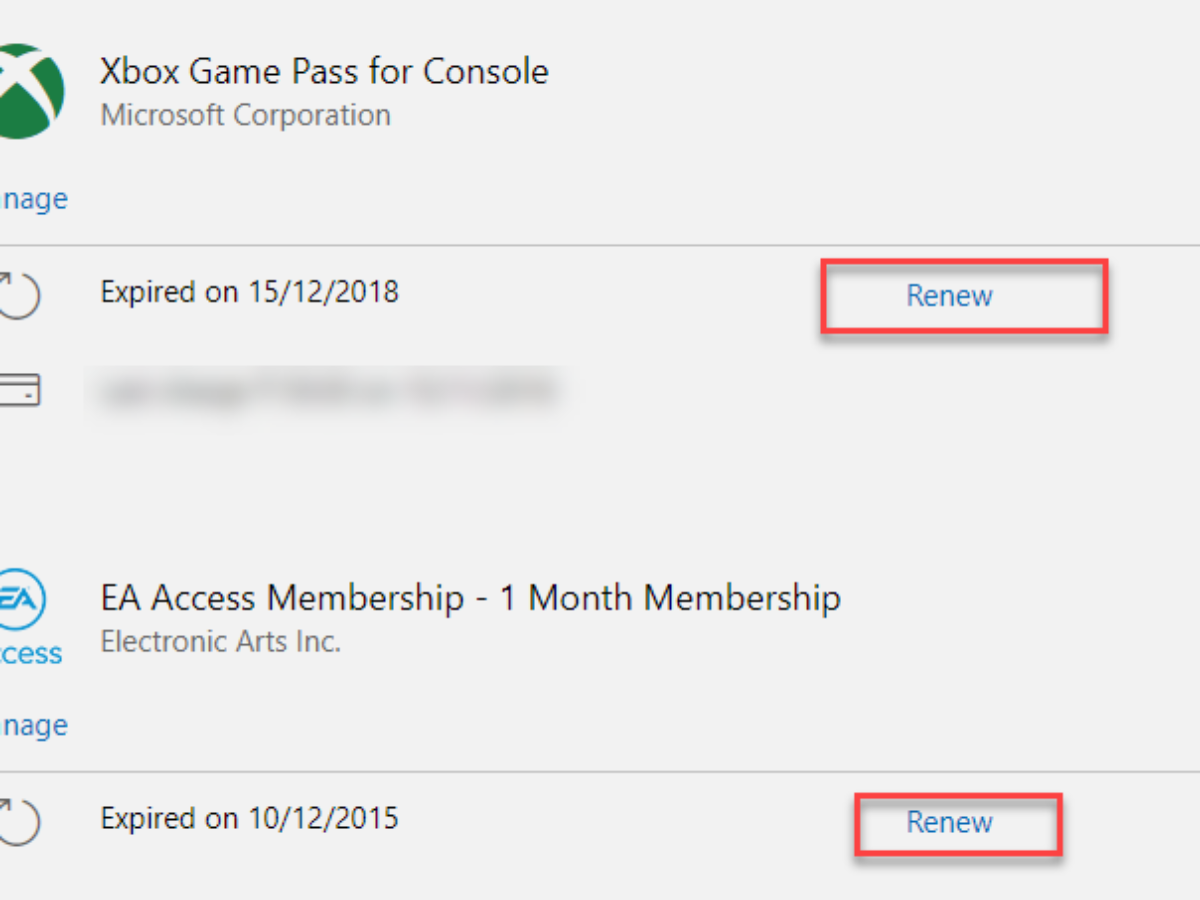Screen dimensions: 1200x900
Task: Click the 'Access' label under EA logo
Action: click(x=30, y=654)
